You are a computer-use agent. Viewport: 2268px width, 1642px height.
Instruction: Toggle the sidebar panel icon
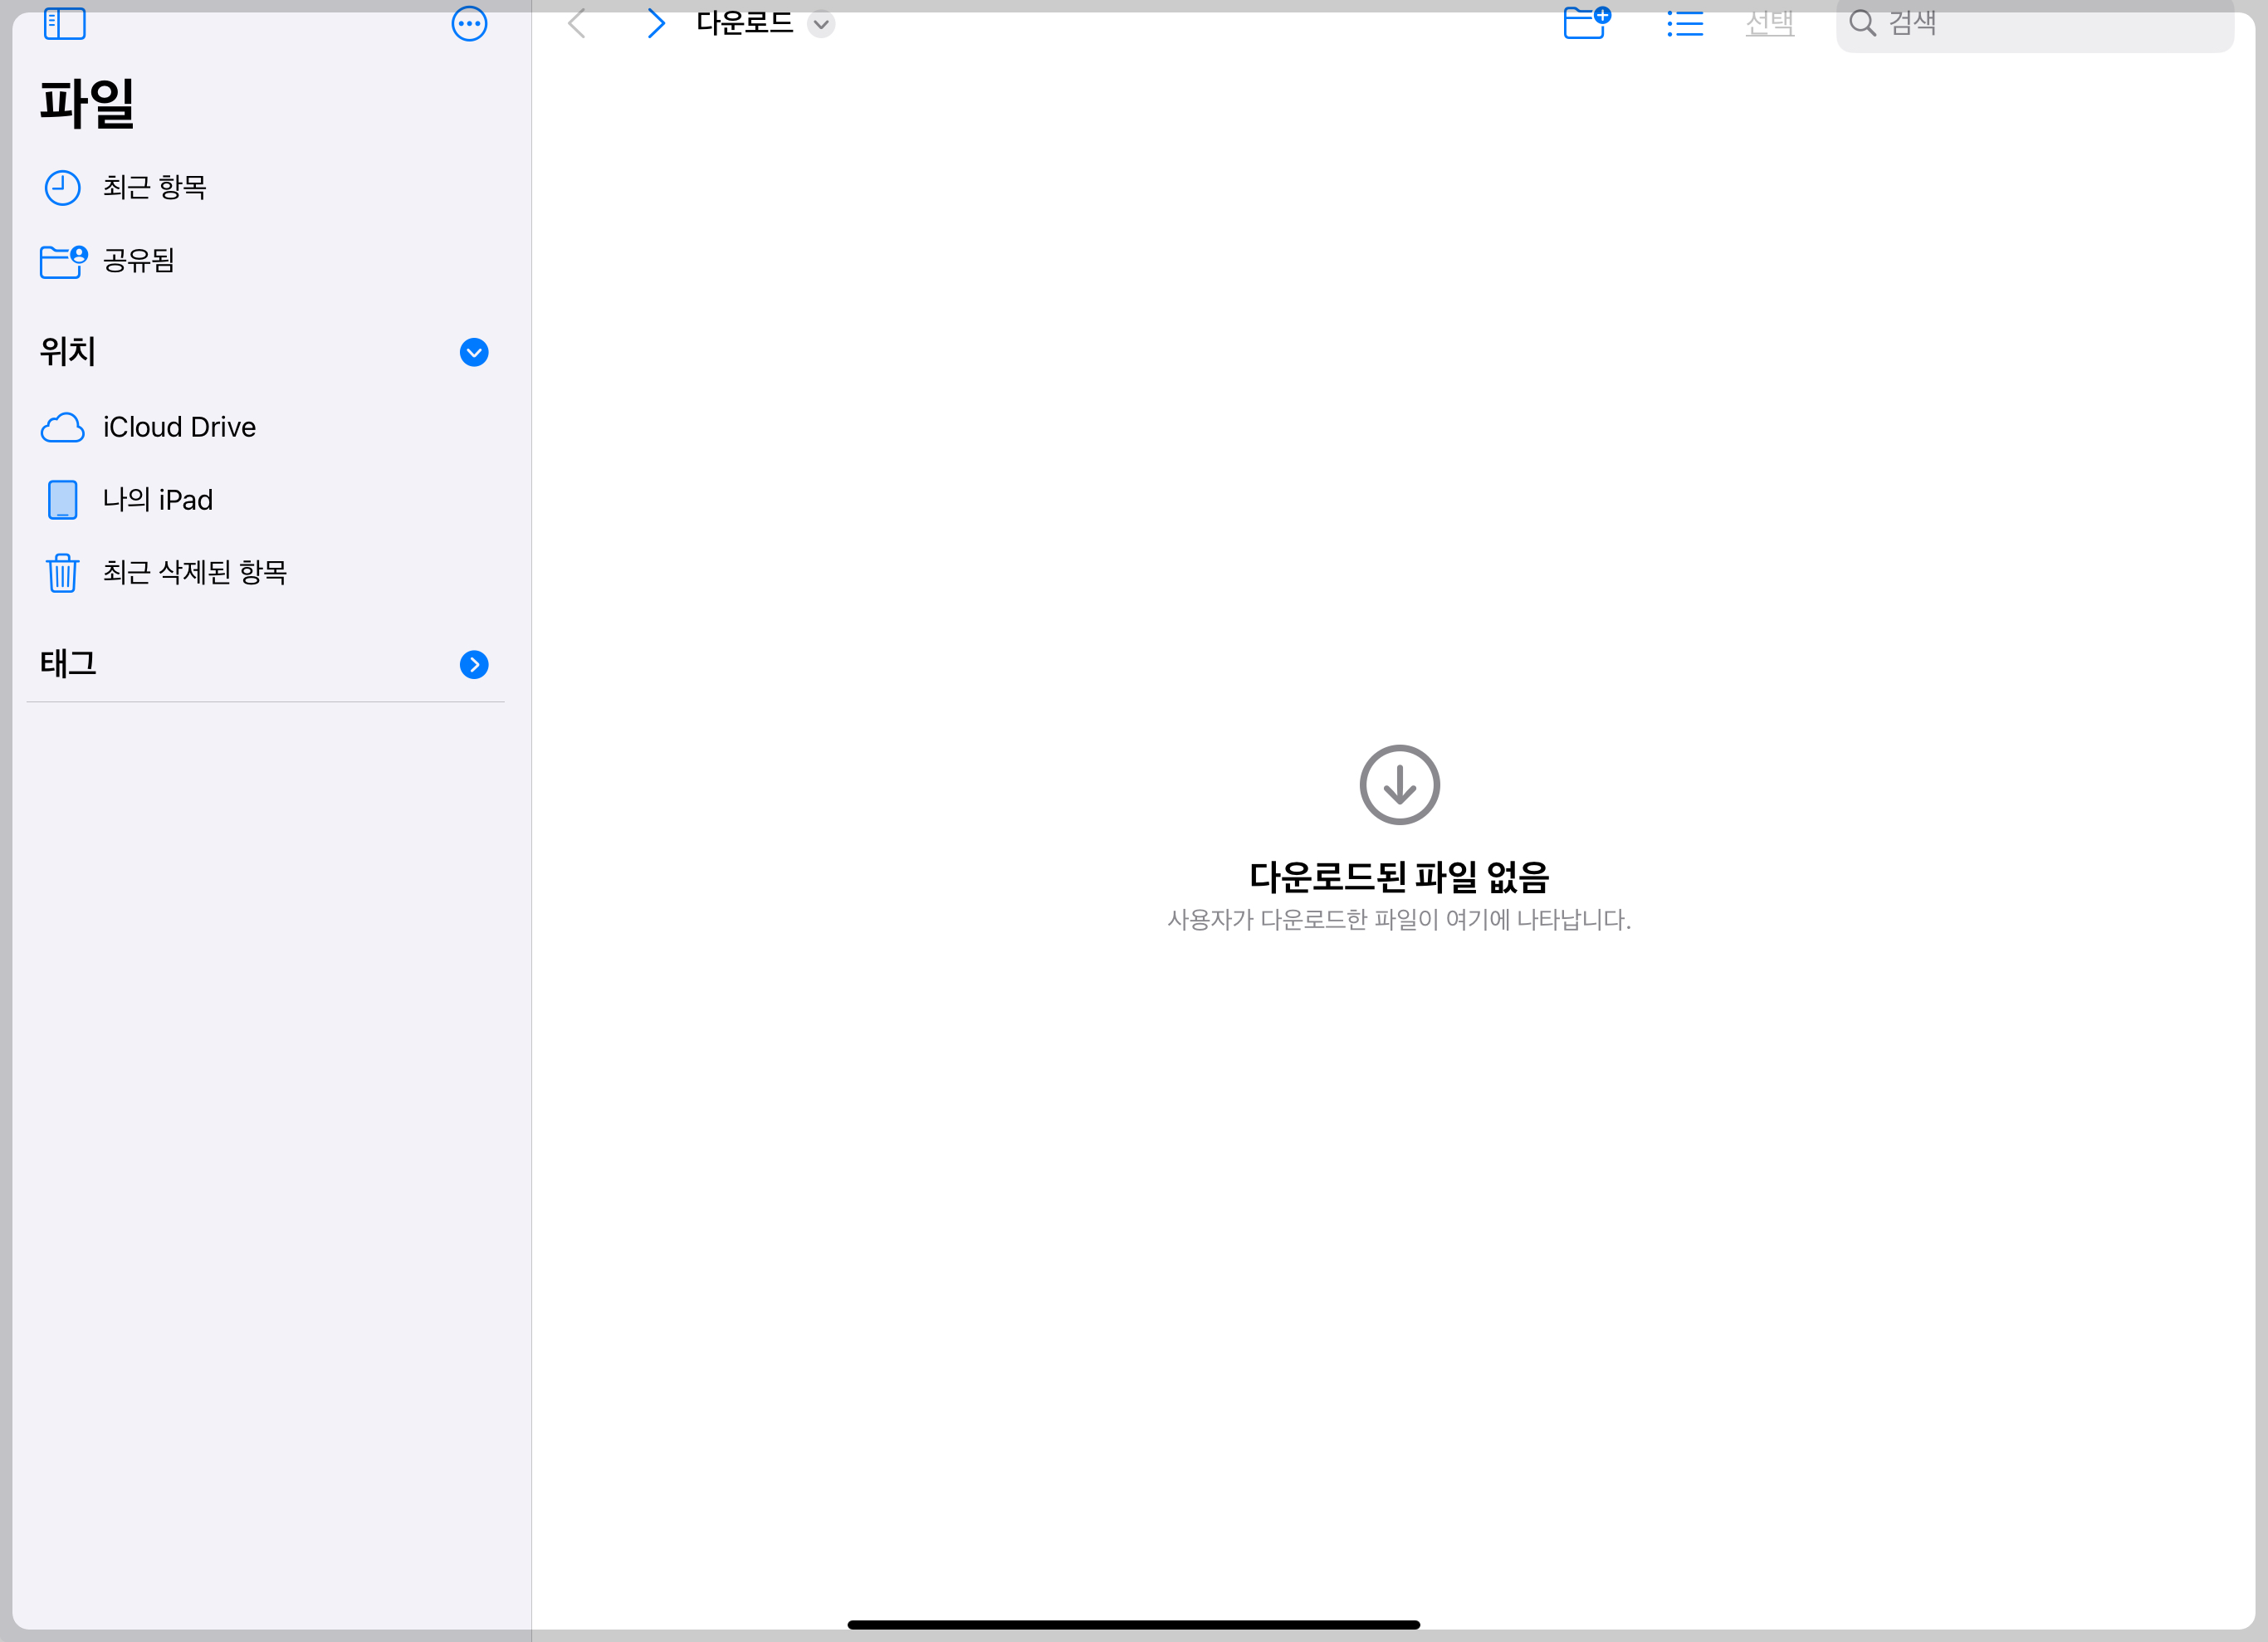pos(65,22)
